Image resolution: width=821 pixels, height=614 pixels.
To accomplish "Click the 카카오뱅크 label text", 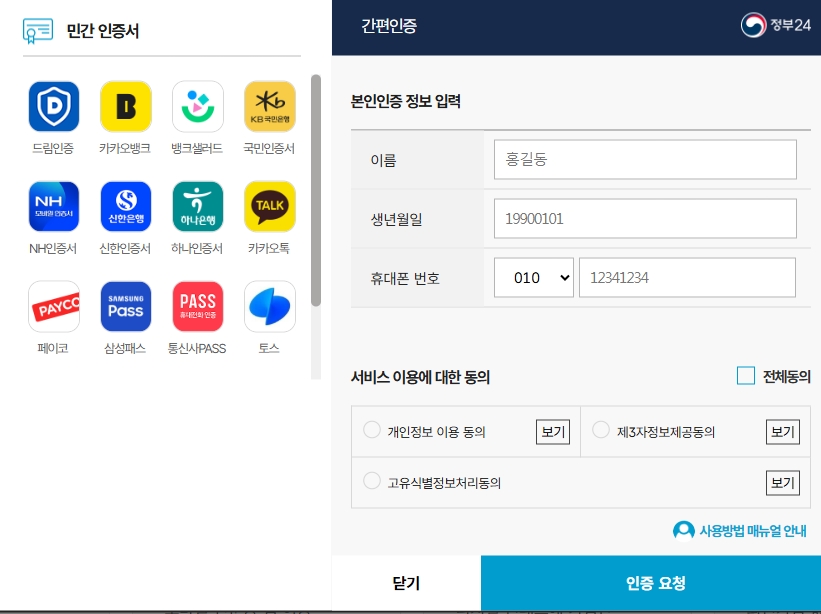I will [125, 149].
